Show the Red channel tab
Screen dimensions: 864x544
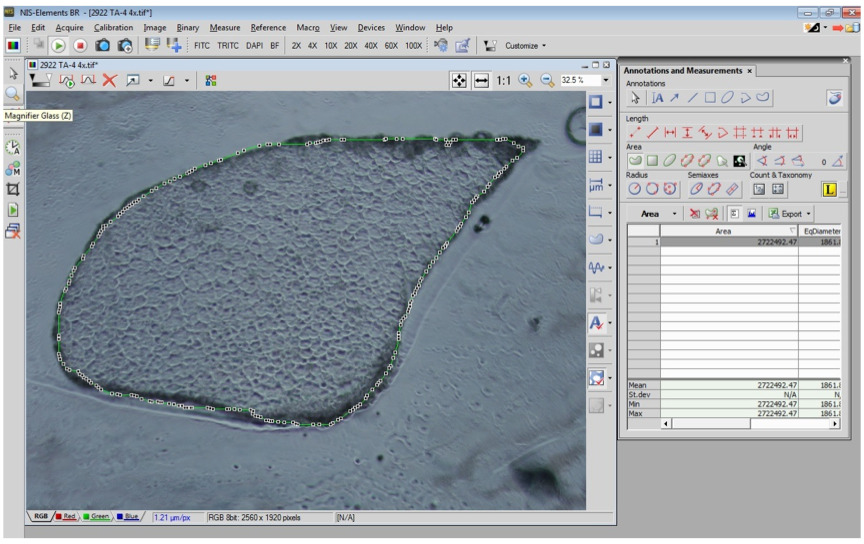click(66, 517)
